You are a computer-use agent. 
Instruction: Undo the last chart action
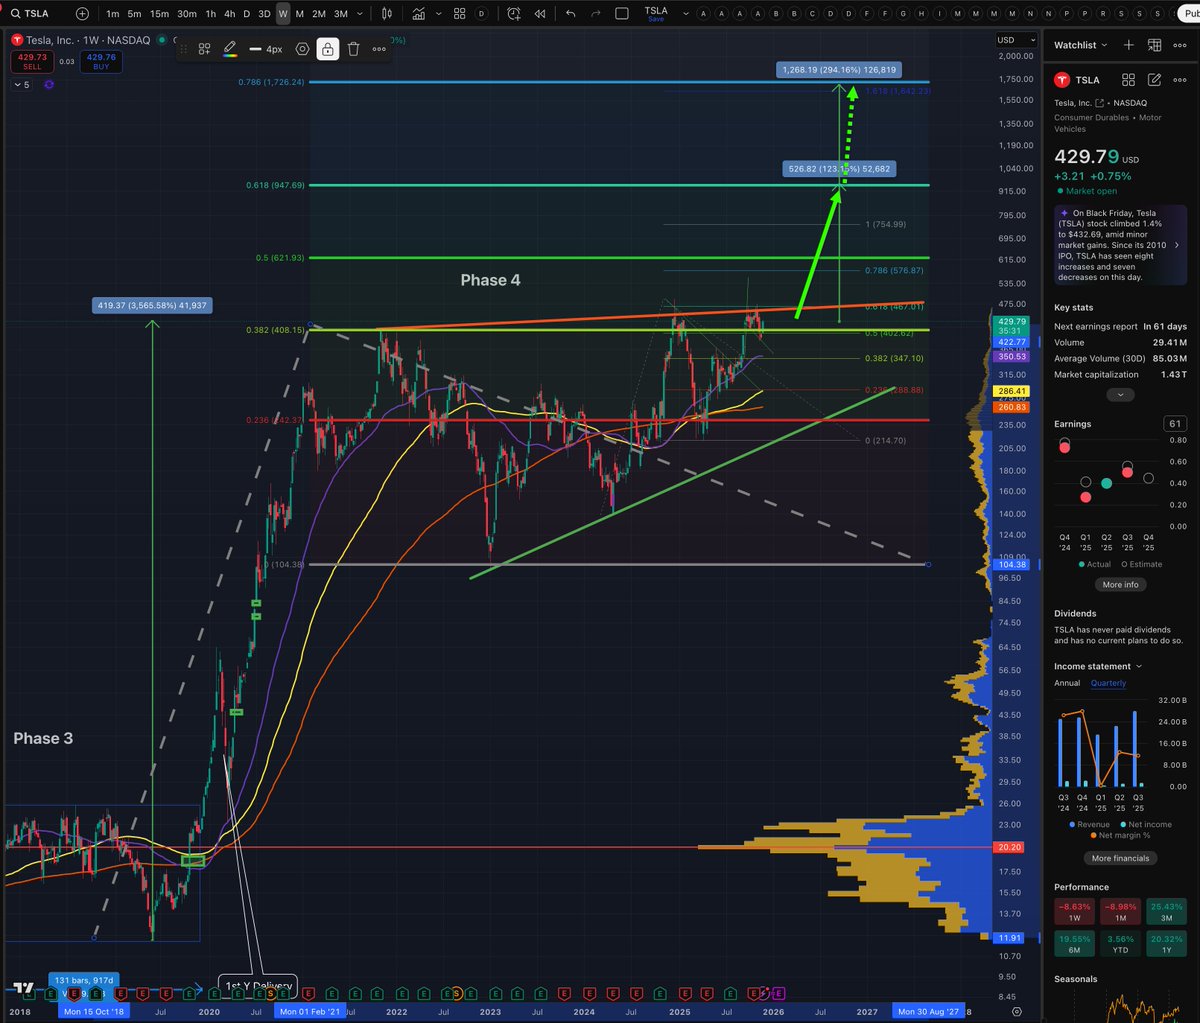click(x=570, y=14)
